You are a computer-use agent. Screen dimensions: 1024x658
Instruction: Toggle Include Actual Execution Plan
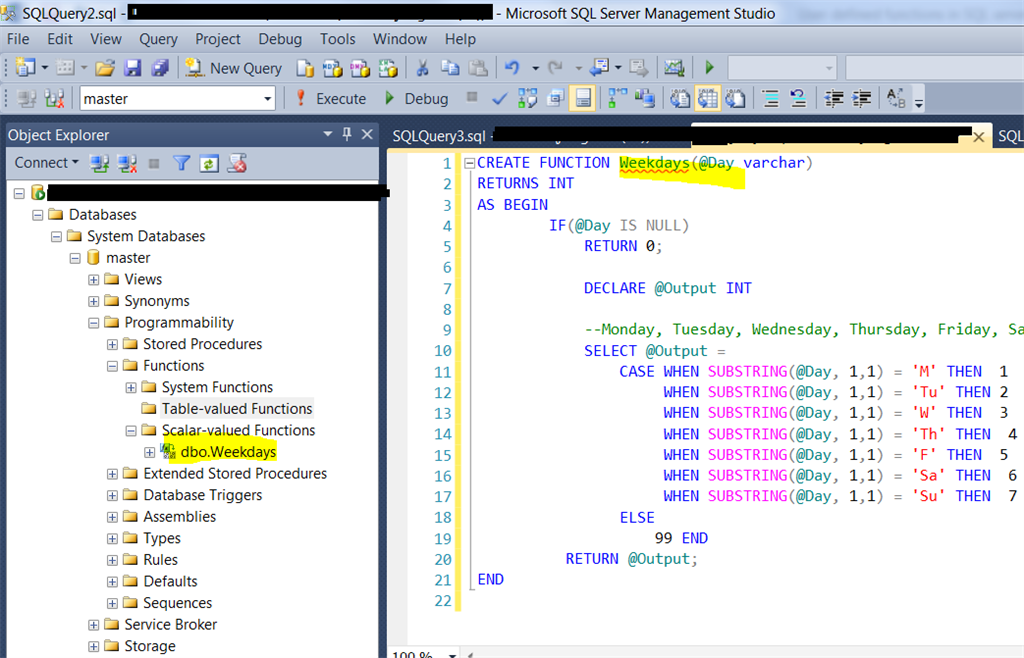[x=614, y=97]
